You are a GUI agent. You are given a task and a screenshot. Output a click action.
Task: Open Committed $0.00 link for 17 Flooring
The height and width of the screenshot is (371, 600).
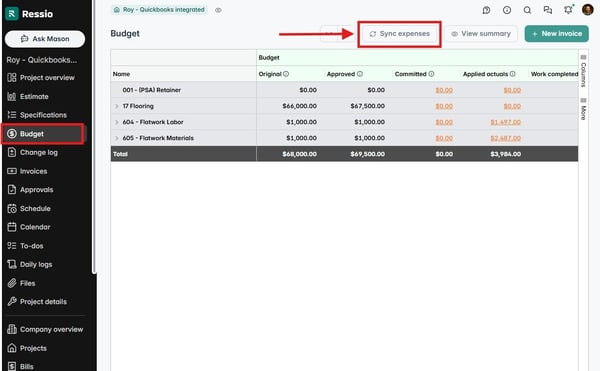point(444,106)
